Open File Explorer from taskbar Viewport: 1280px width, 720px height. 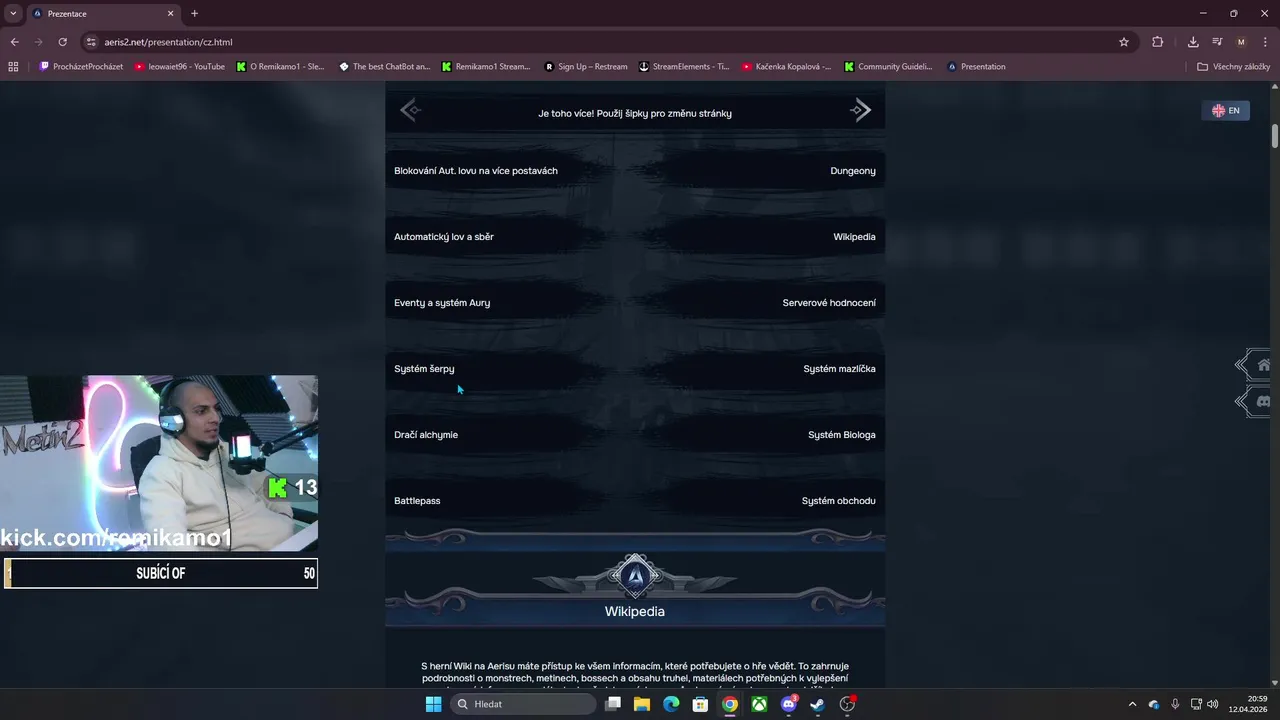(x=642, y=704)
